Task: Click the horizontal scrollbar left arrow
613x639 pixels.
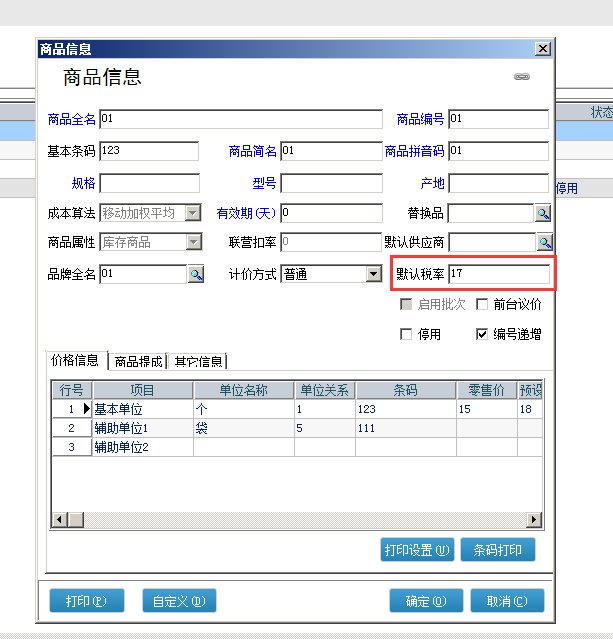Action: [60, 520]
